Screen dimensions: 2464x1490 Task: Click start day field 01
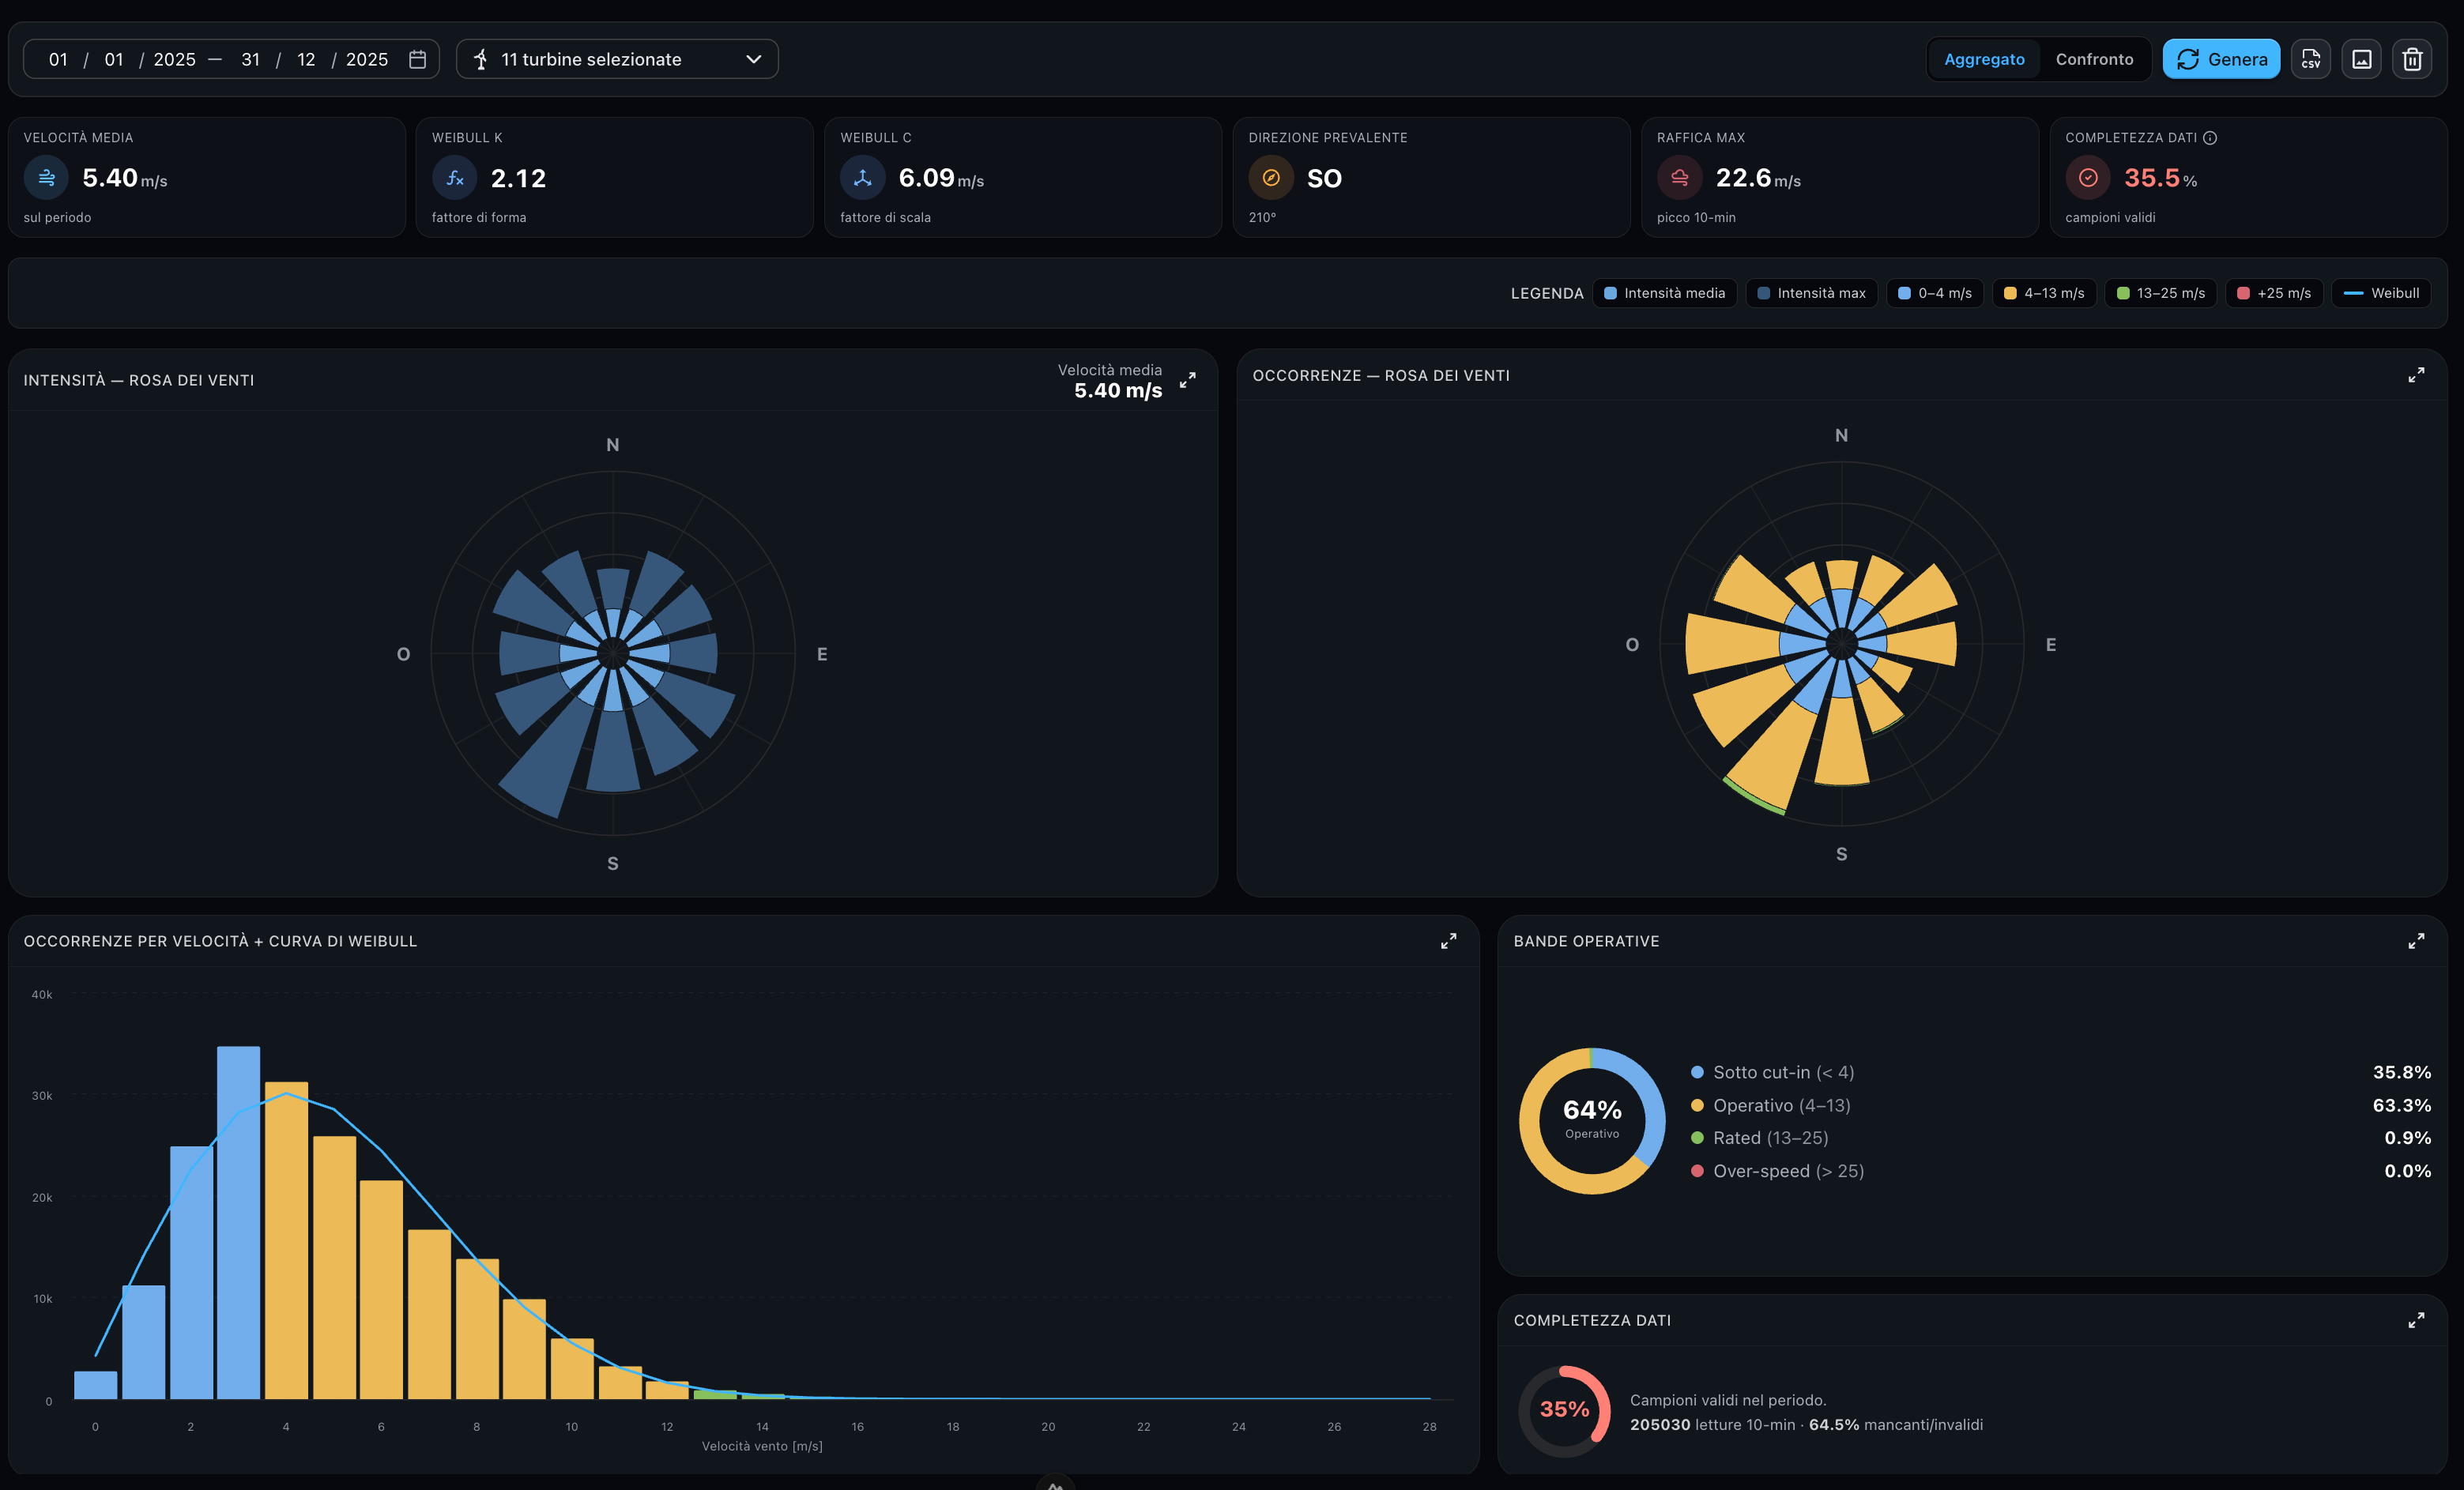(x=58, y=59)
